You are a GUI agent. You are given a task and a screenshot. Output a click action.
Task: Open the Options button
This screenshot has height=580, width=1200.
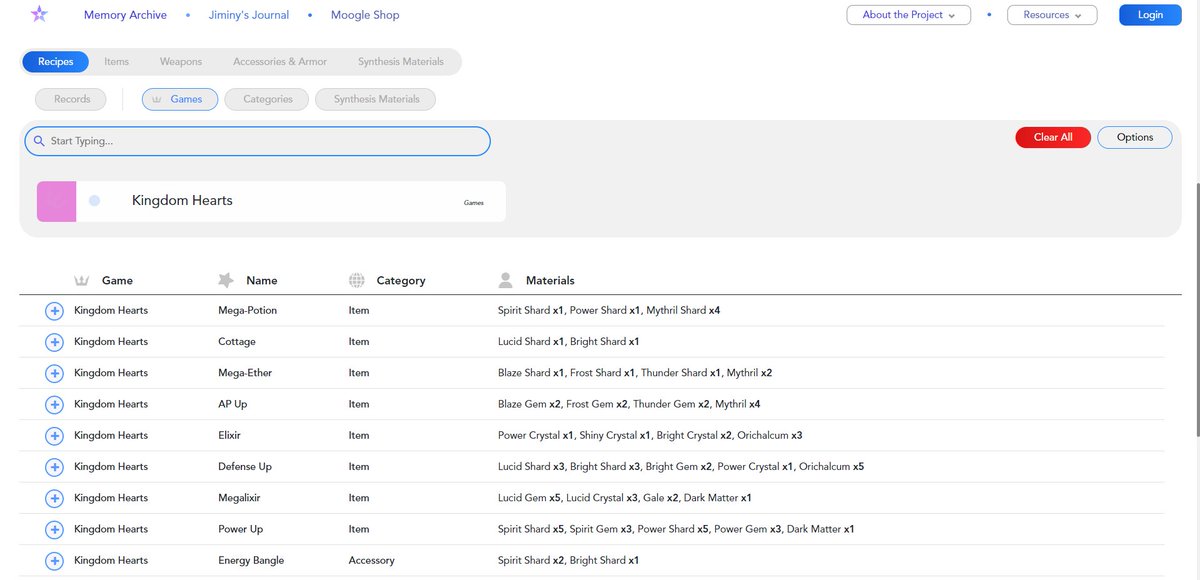tap(1135, 137)
